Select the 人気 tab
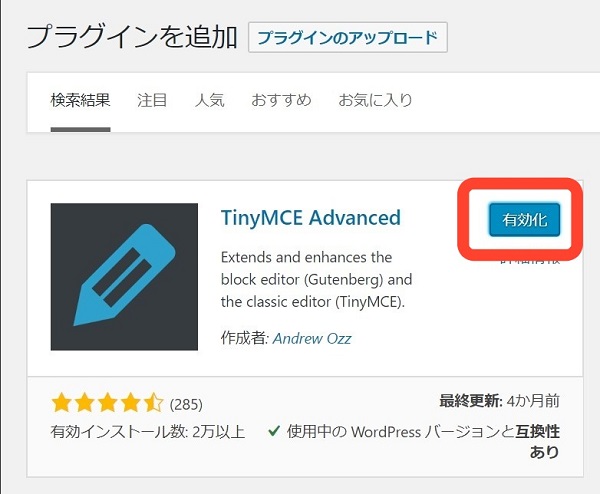Screen dimensions: 600x494 tap(209, 100)
